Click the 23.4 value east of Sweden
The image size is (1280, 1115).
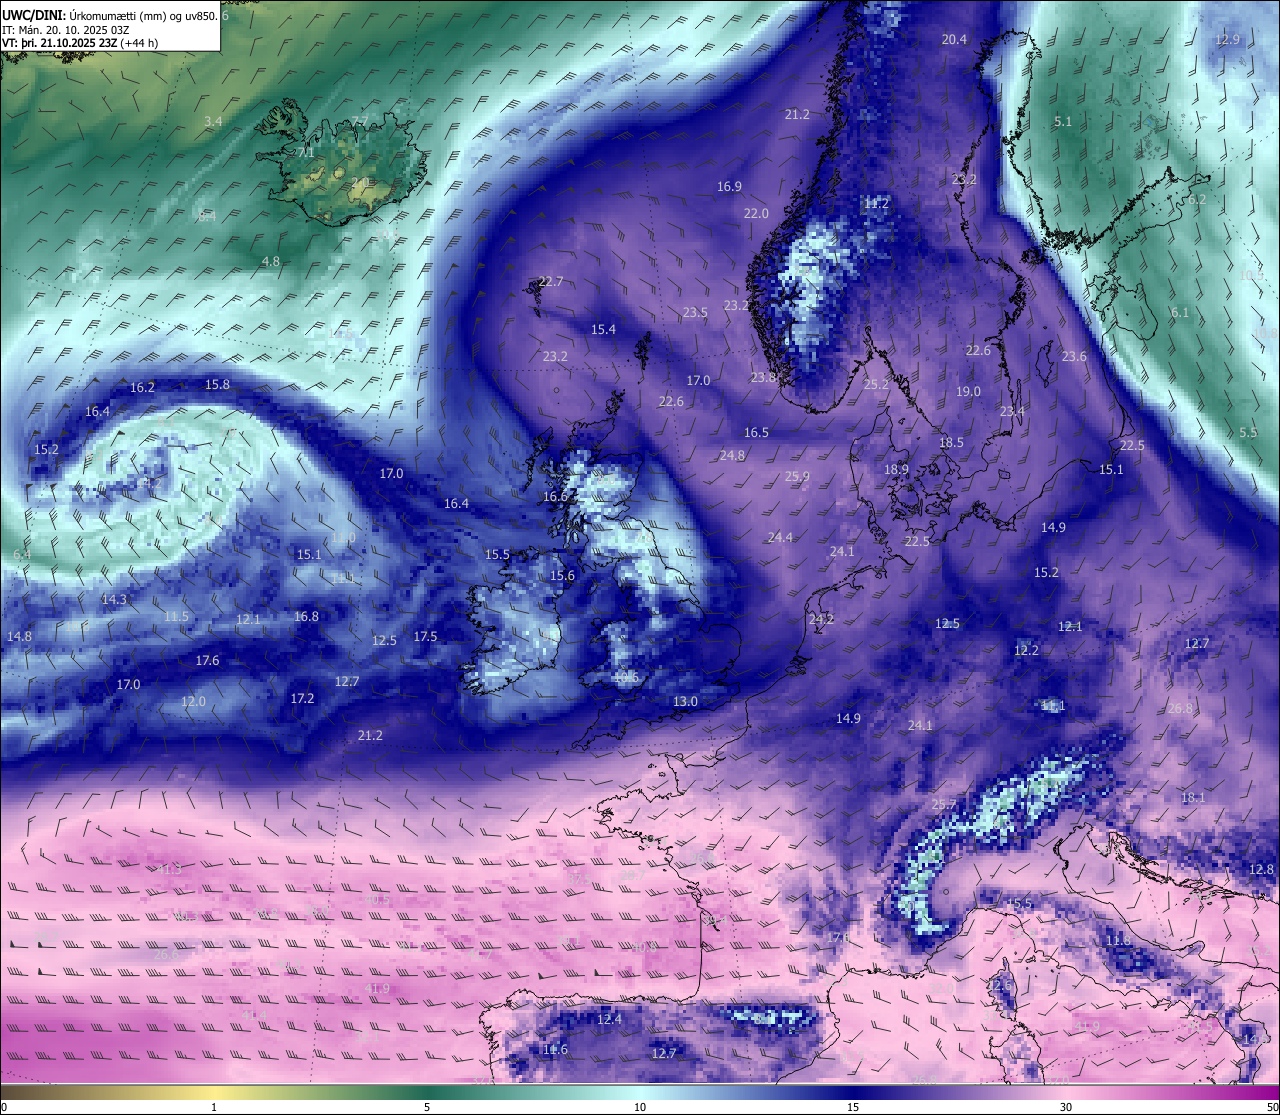[1012, 411]
